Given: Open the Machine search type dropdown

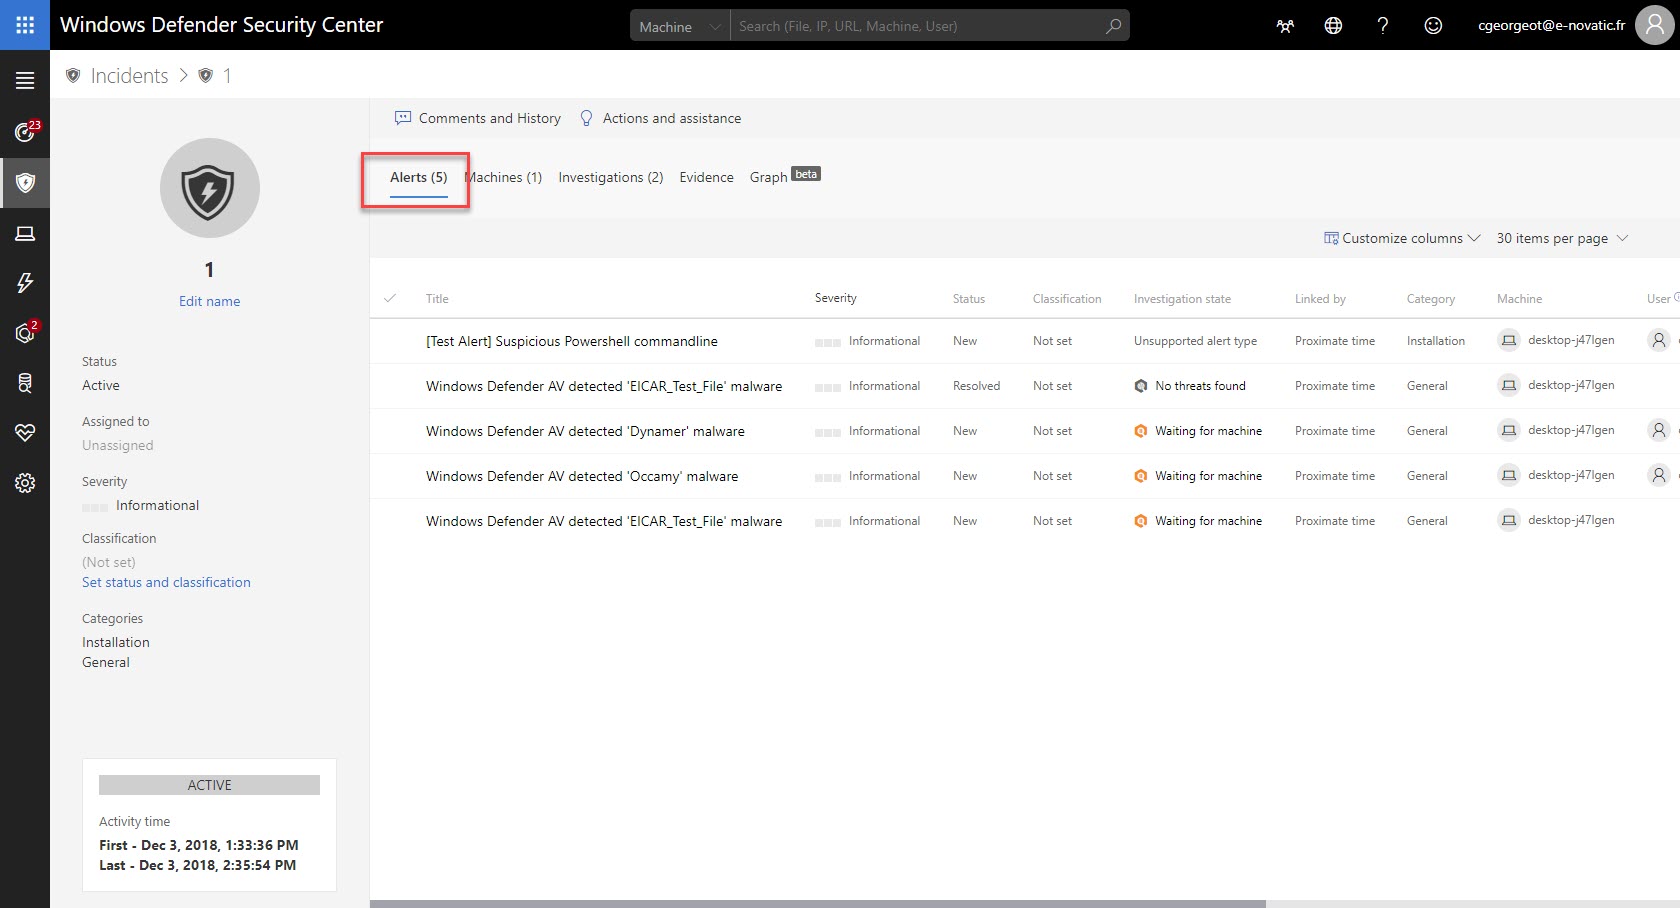Looking at the screenshot, I should click(x=679, y=26).
